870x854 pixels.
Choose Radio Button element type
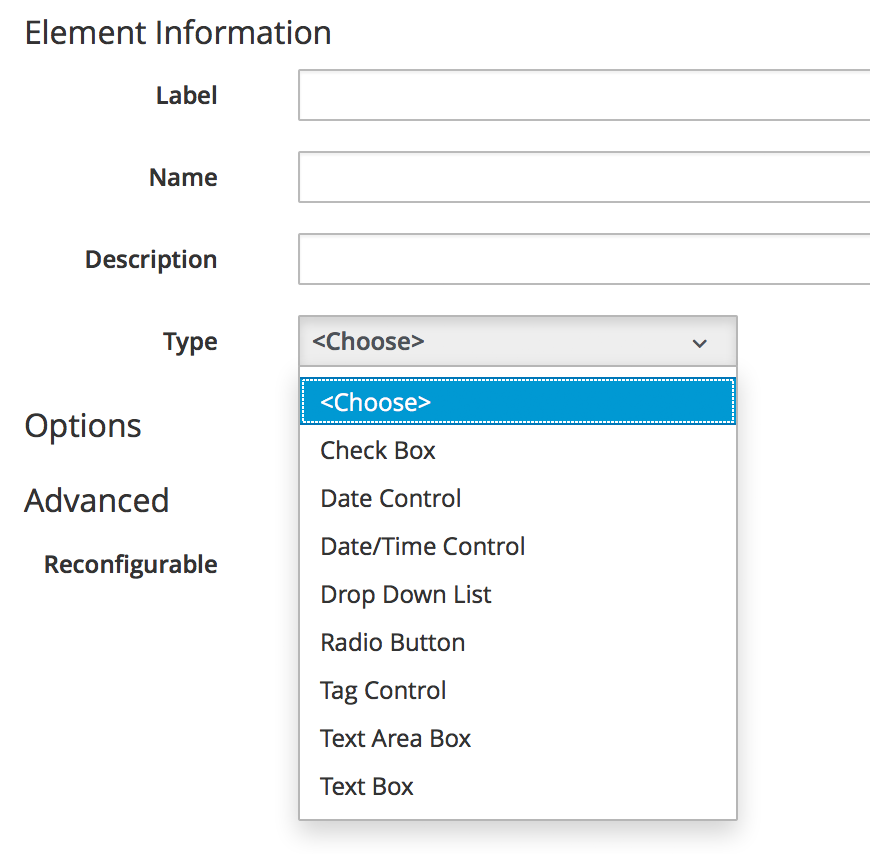pos(392,642)
